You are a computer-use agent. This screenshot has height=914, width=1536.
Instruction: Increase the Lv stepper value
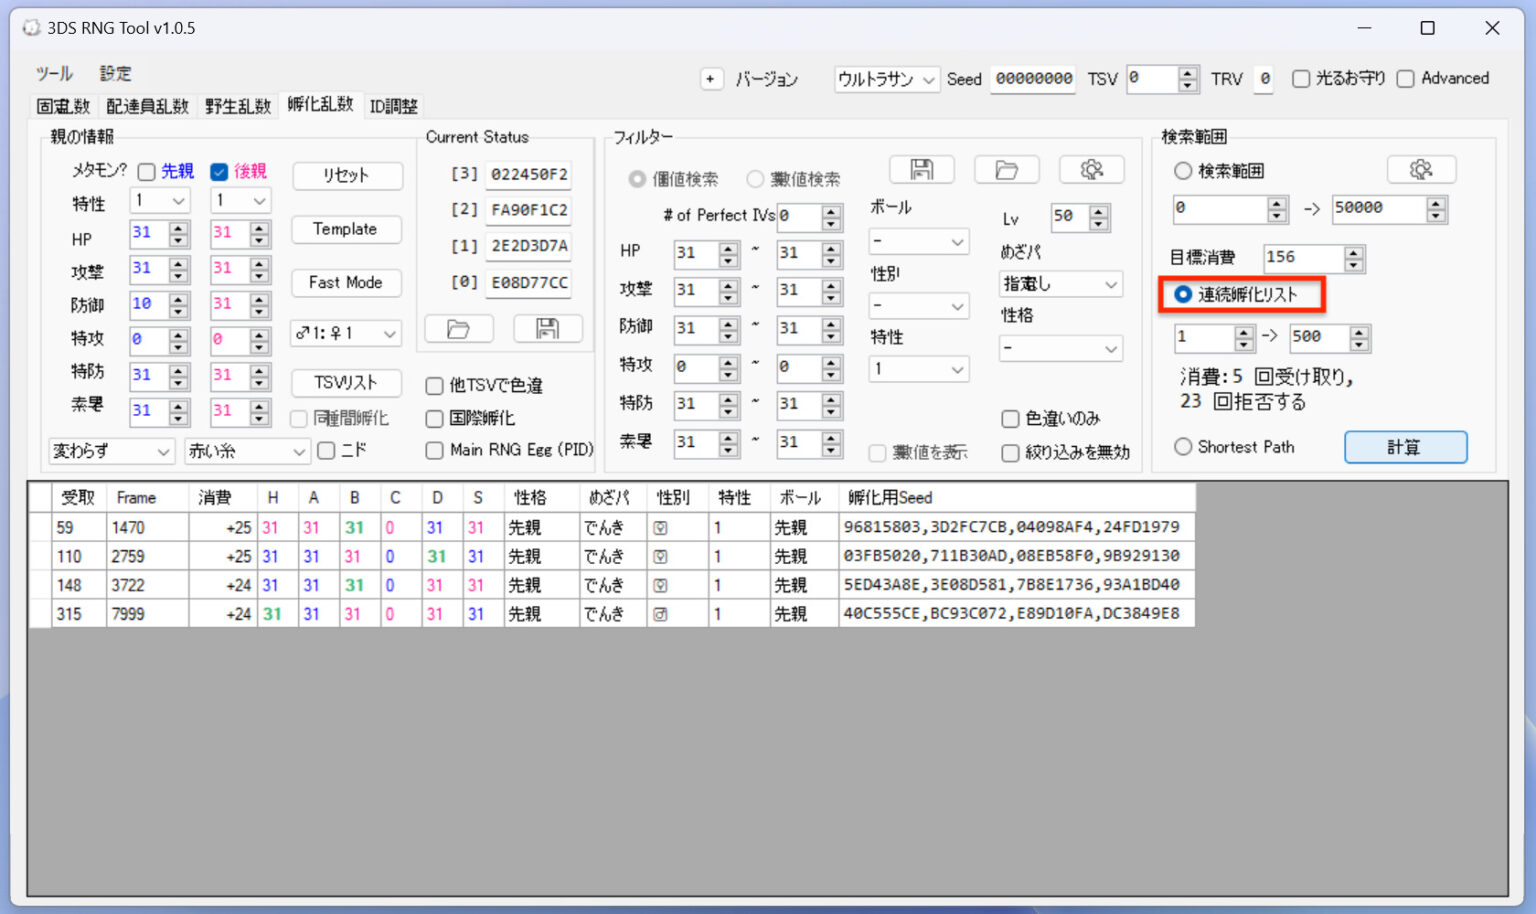pos(1099,211)
